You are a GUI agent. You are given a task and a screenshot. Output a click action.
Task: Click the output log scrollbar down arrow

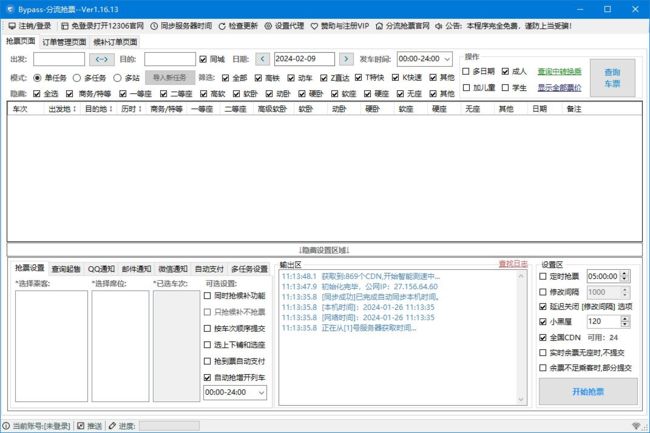click(521, 399)
